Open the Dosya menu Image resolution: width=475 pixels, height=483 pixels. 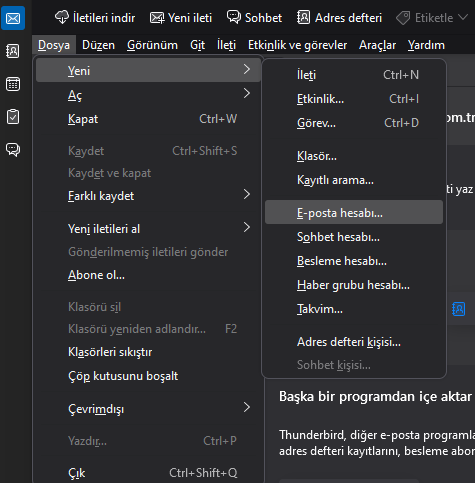54,45
